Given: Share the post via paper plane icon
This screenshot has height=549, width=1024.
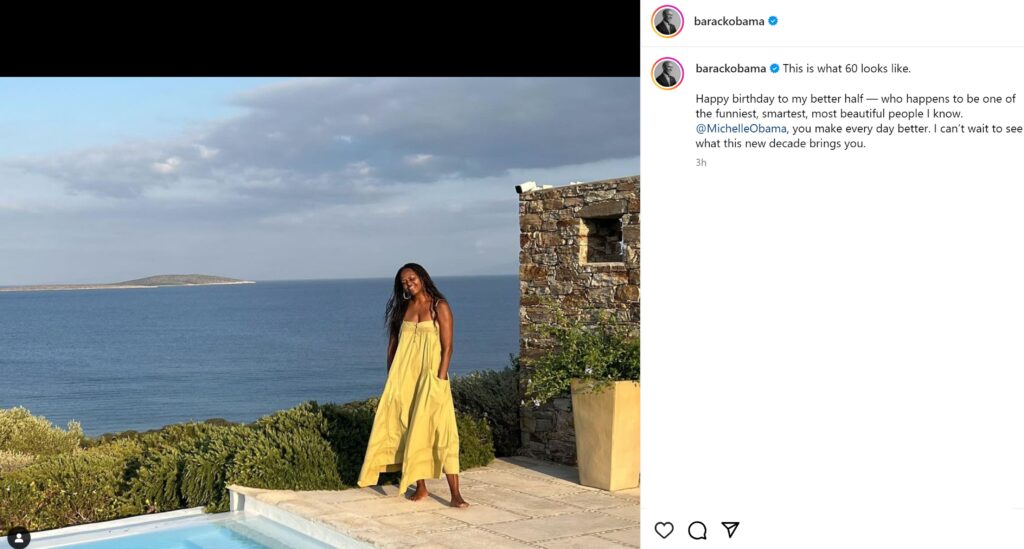Looking at the screenshot, I should (x=730, y=530).
